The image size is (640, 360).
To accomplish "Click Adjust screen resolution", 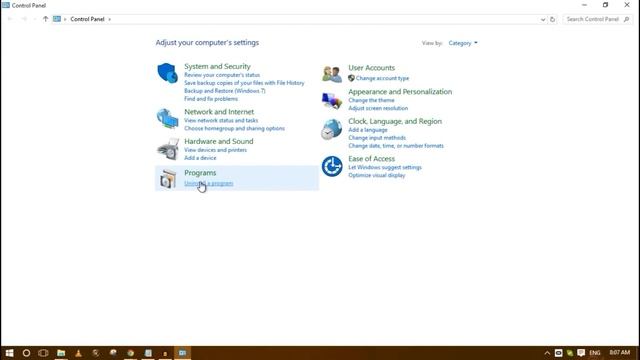I will pos(378,108).
